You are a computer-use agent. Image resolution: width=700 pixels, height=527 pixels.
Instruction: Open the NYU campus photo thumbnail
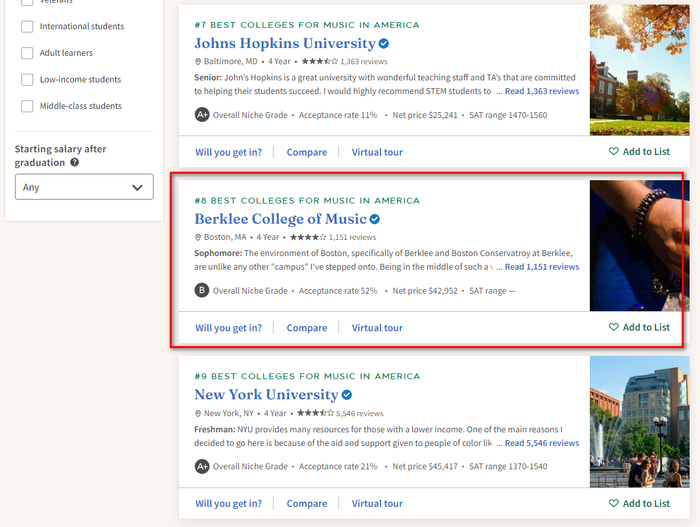click(x=639, y=422)
